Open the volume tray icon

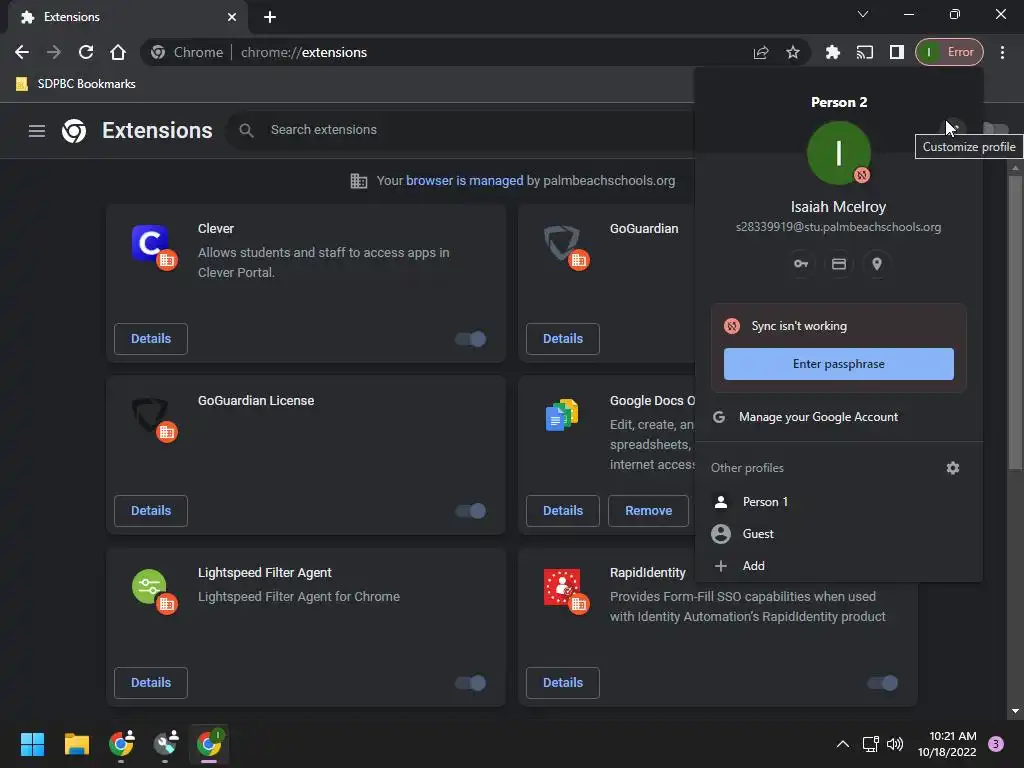pos(895,744)
